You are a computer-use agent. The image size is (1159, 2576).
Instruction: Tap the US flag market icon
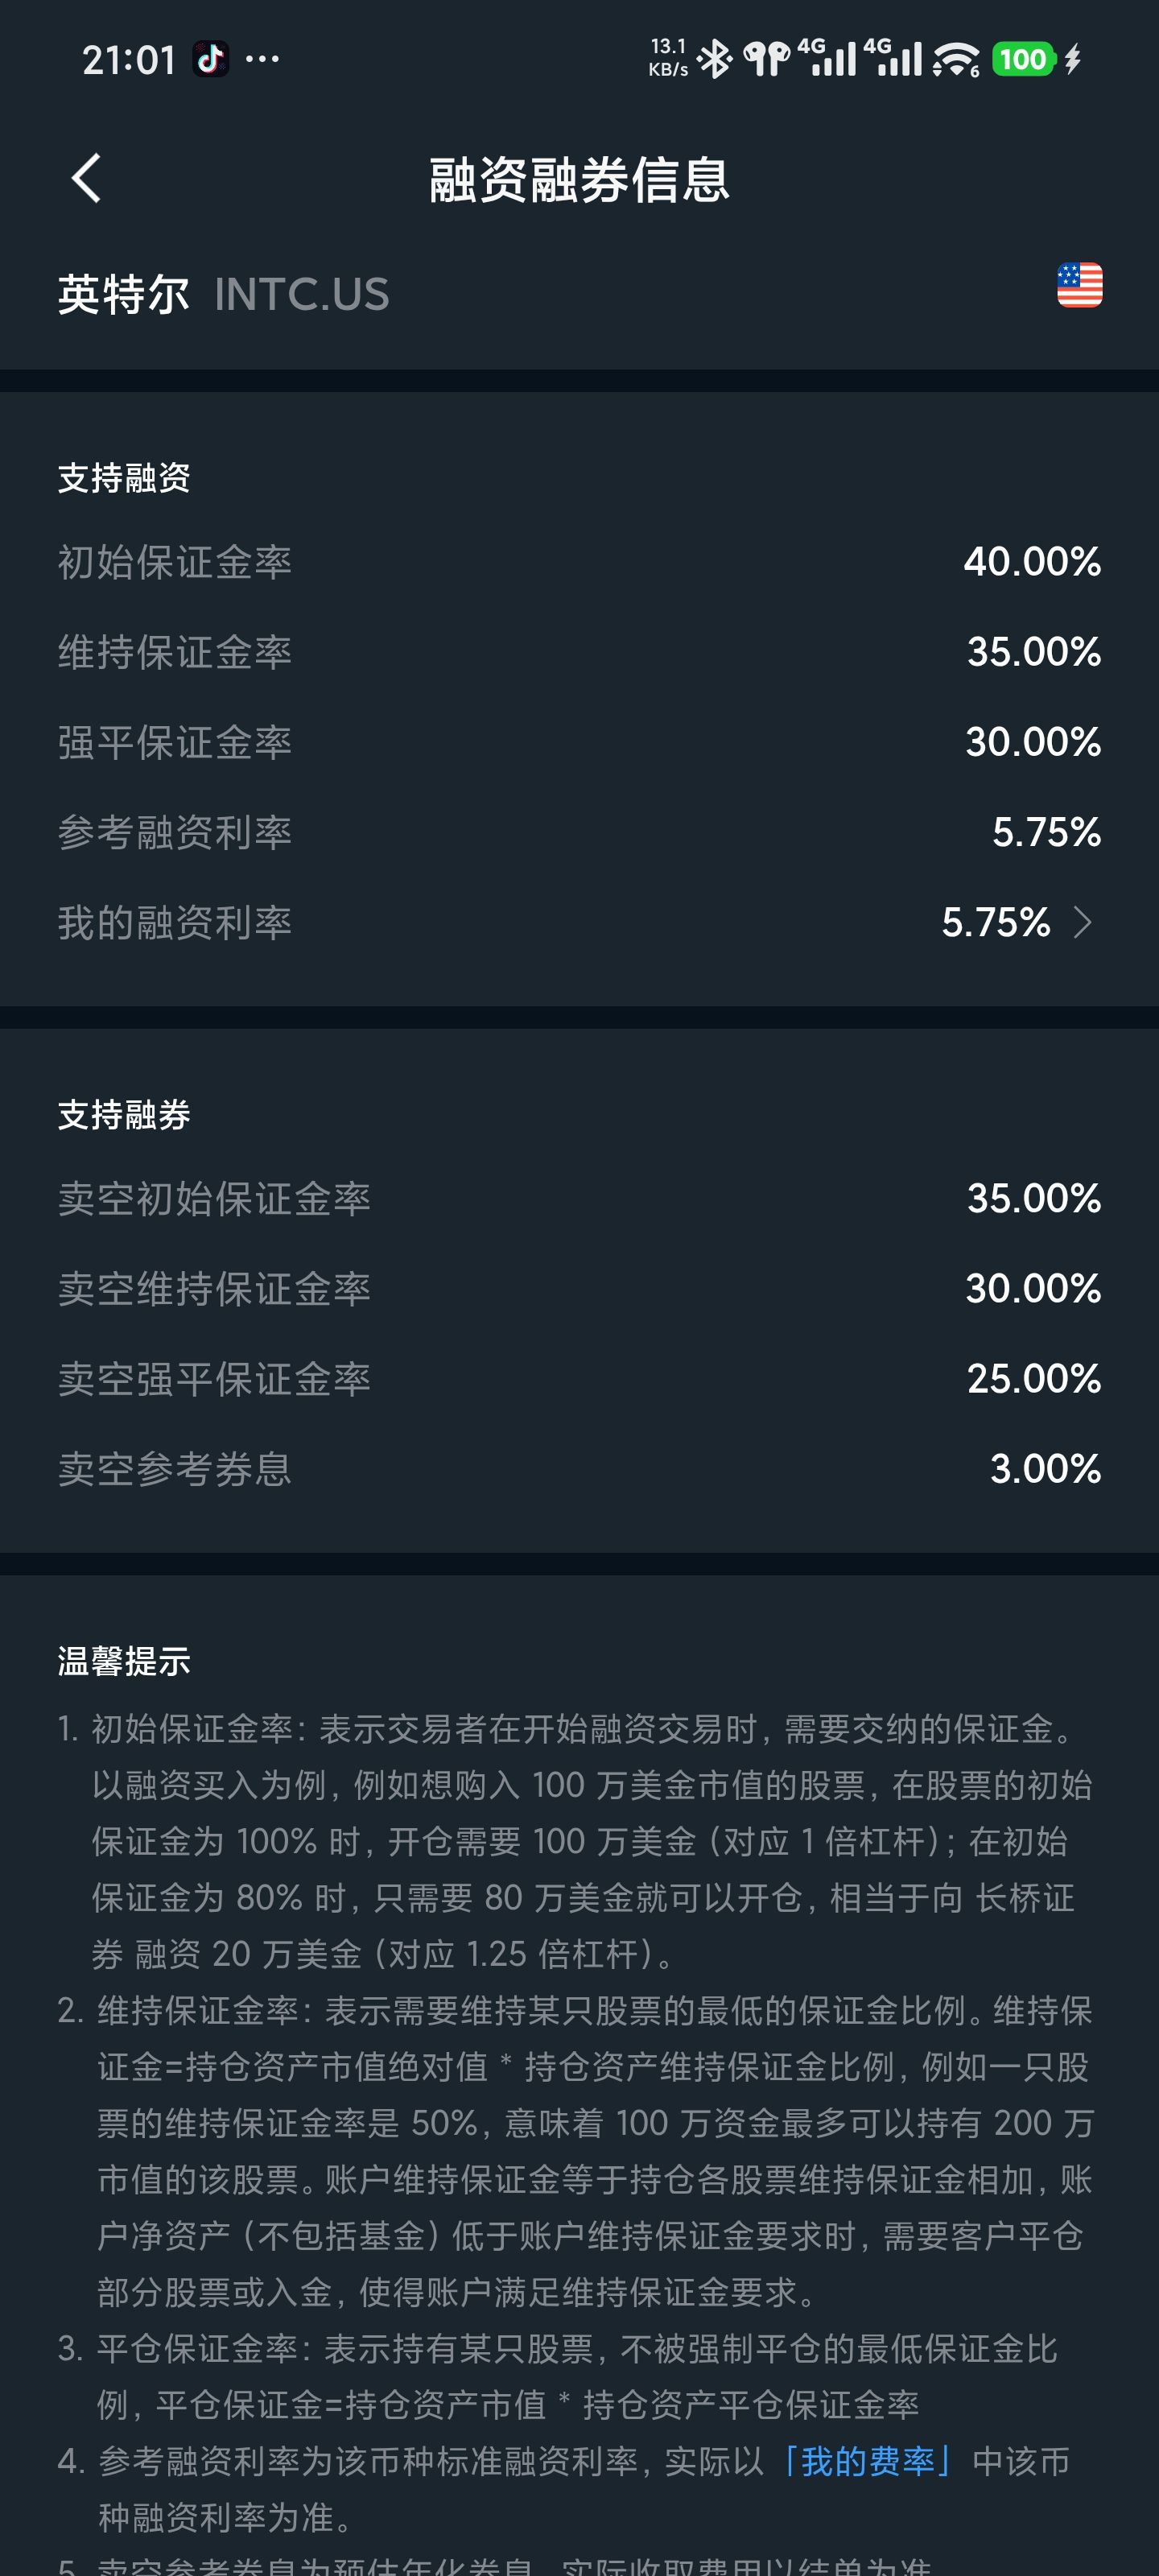(1079, 286)
